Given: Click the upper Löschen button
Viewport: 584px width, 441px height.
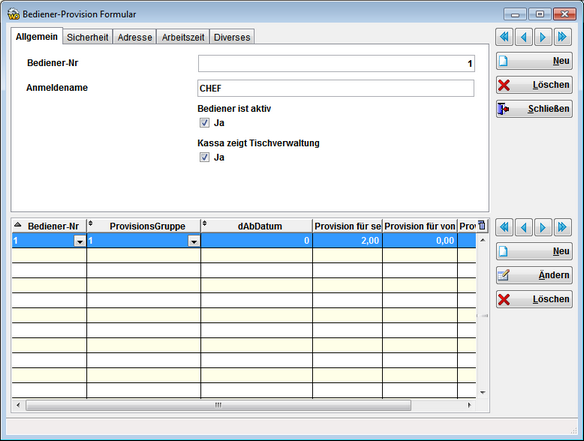Looking at the screenshot, I should pyautogui.click(x=534, y=85).
